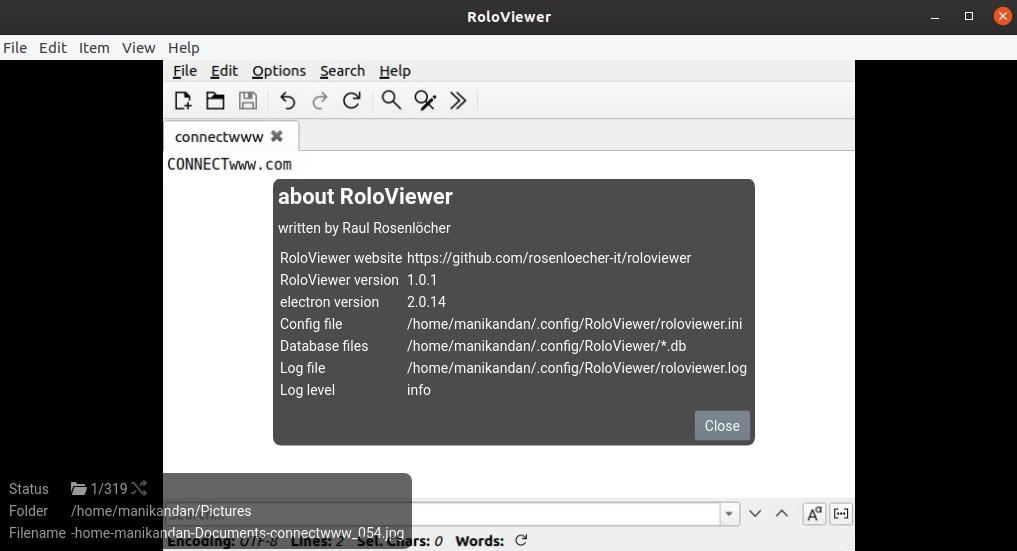Image resolution: width=1017 pixels, height=551 pixels.
Task: Click the RoloViewer github website URL
Action: coord(549,258)
